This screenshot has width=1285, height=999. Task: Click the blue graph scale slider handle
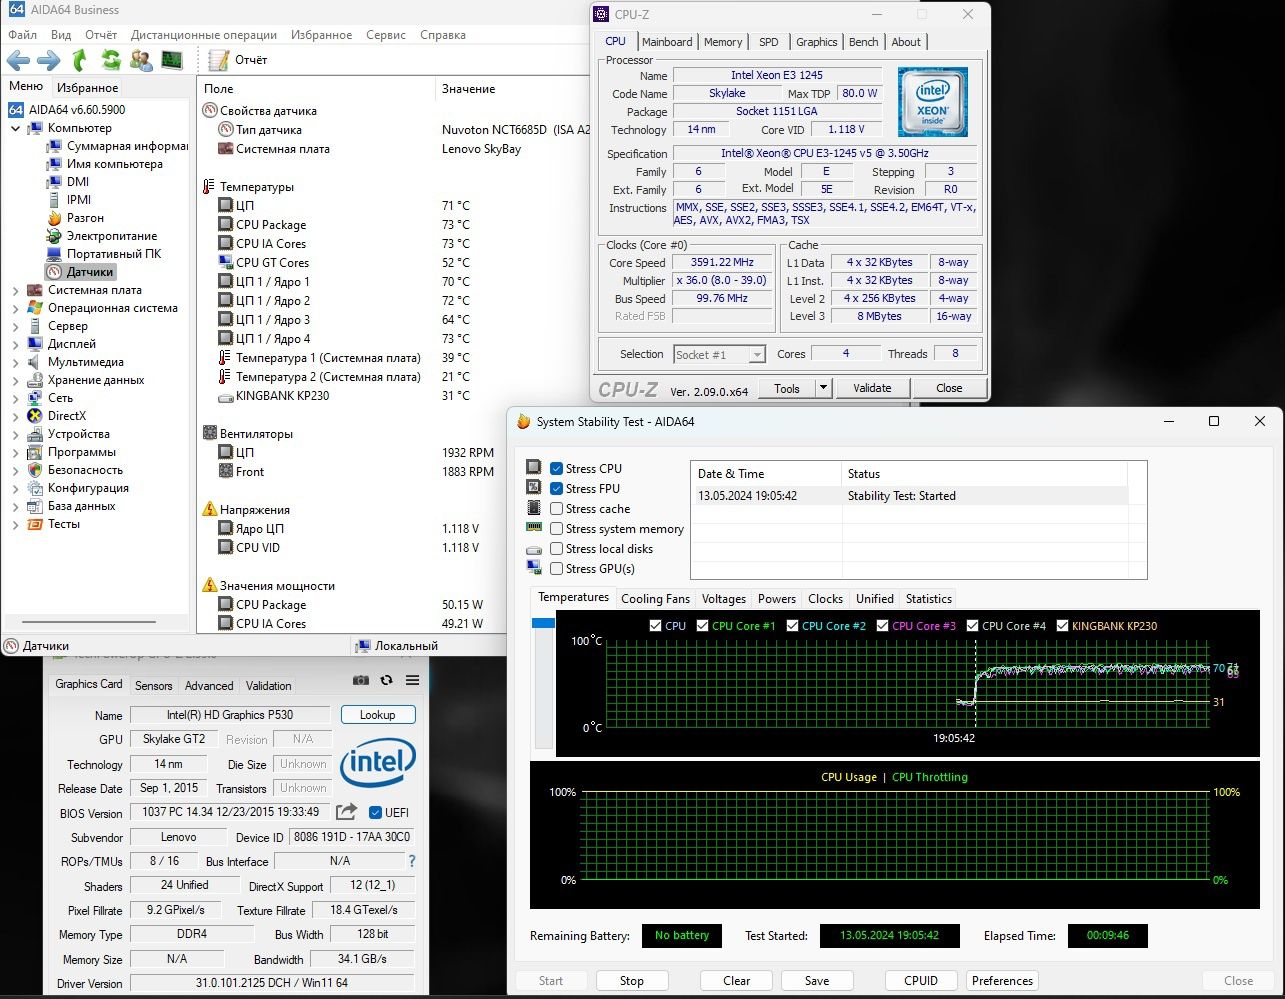click(543, 623)
